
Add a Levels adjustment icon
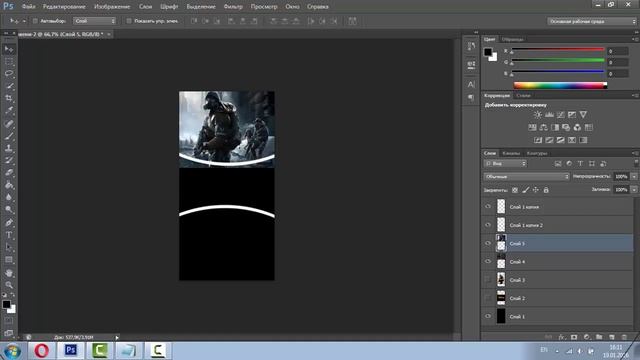point(549,115)
